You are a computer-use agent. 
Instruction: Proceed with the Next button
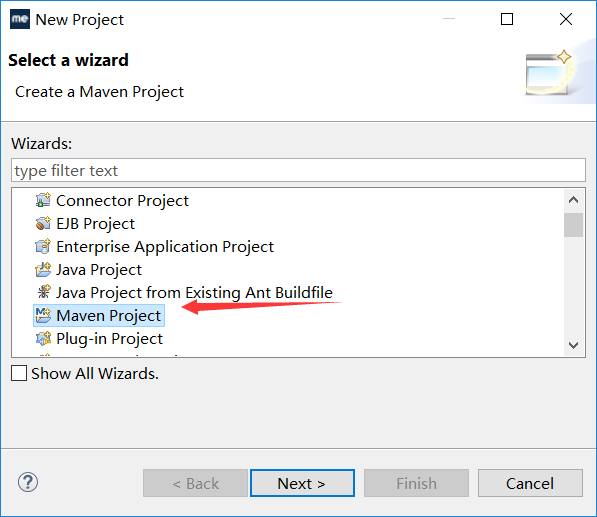pos(302,483)
